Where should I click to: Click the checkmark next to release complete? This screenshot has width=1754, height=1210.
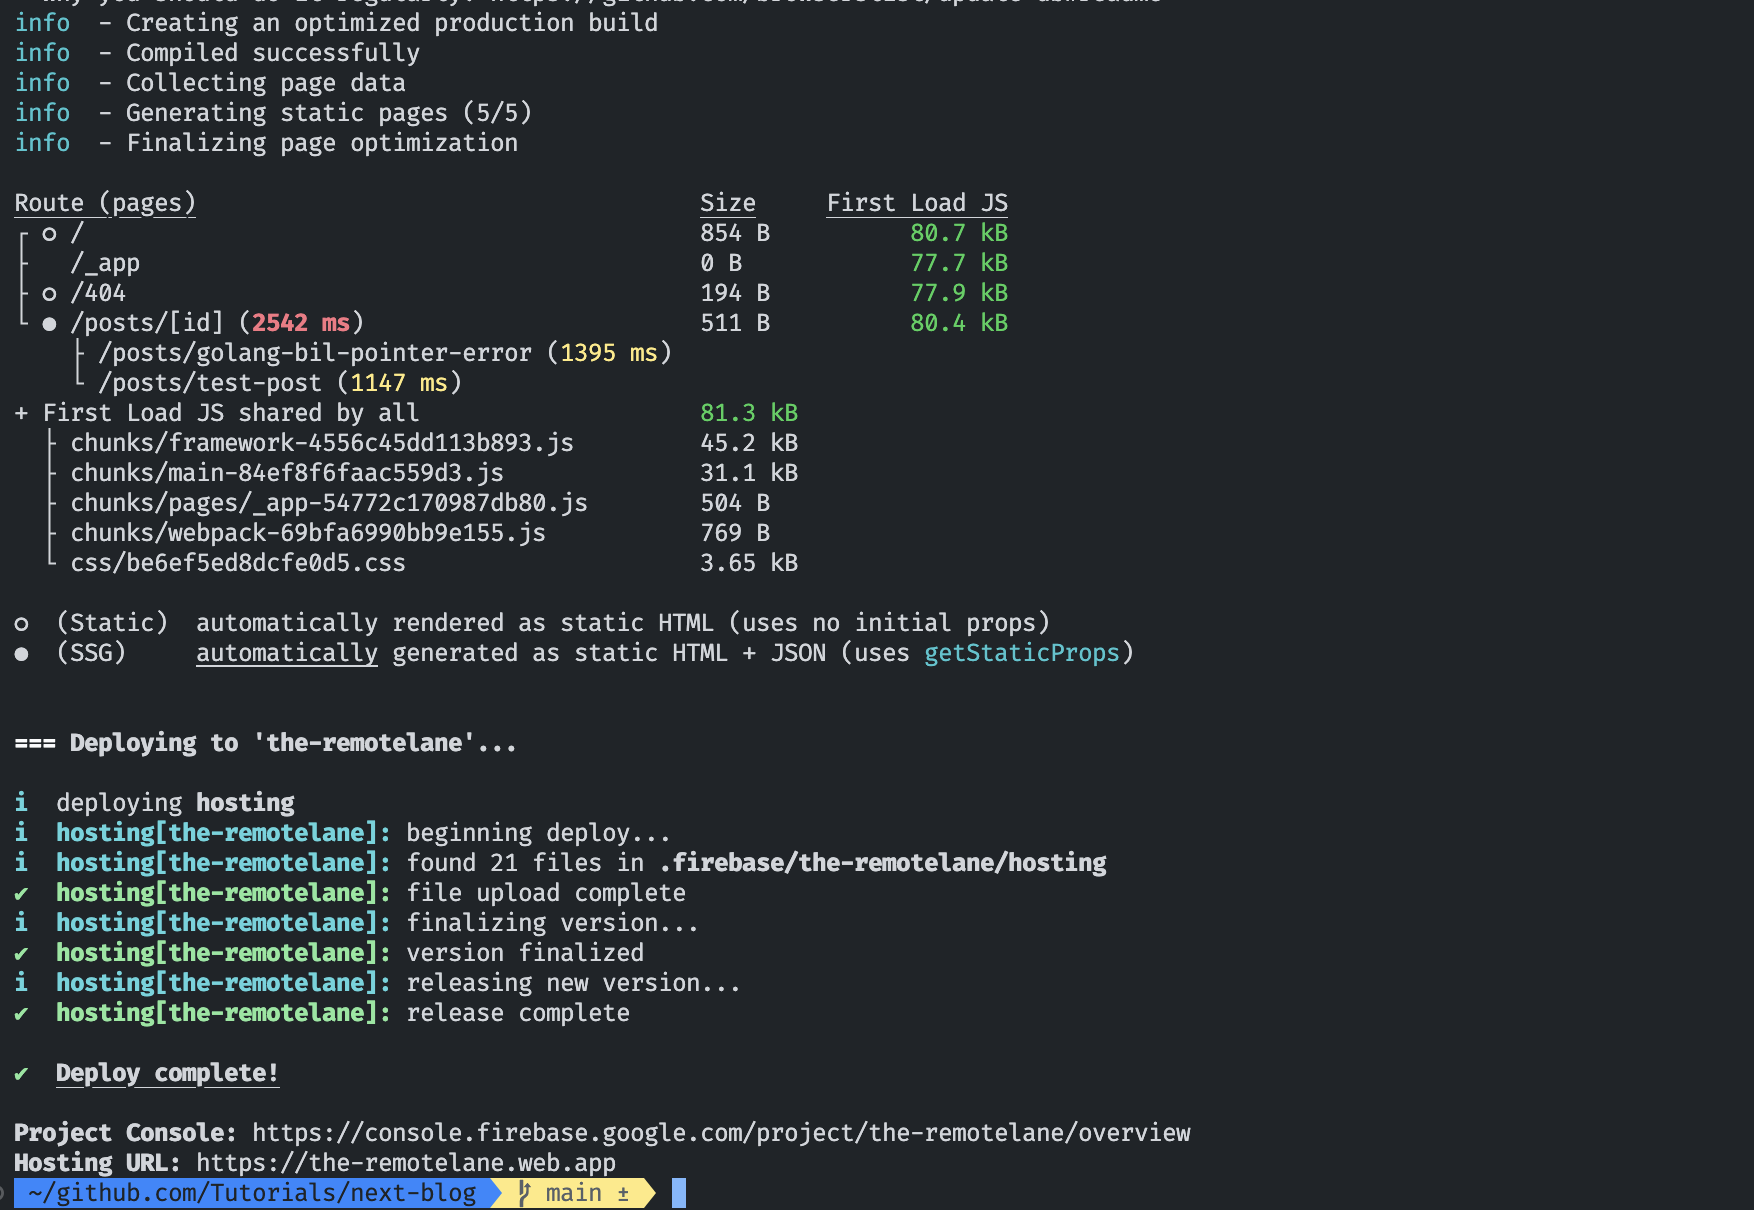click(x=21, y=1013)
